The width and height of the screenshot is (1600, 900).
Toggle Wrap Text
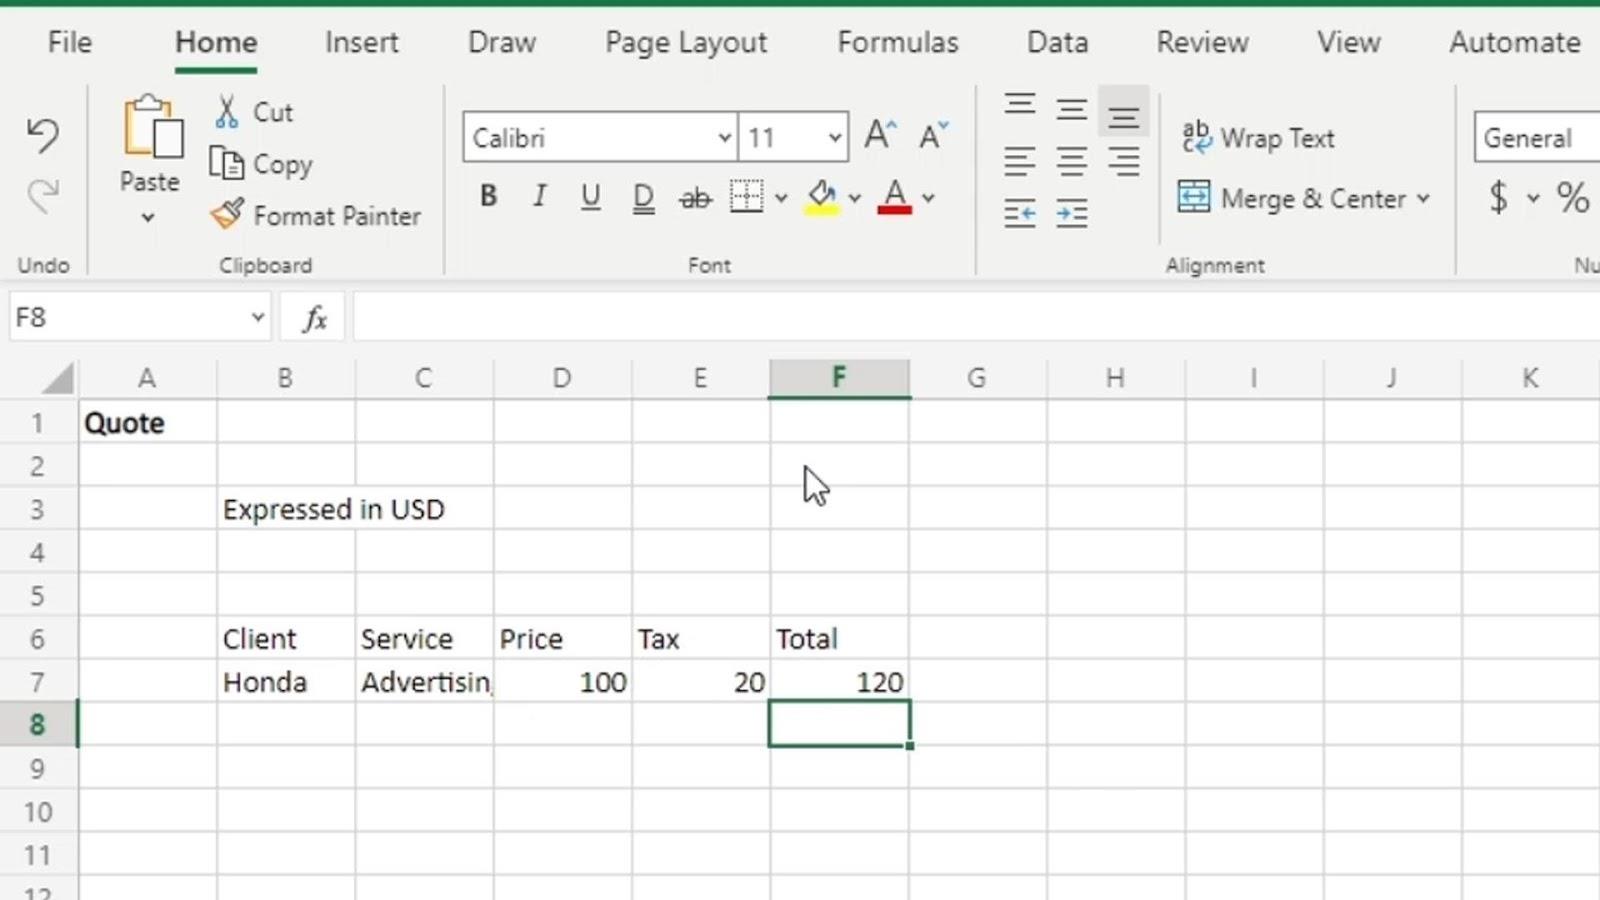point(1258,137)
